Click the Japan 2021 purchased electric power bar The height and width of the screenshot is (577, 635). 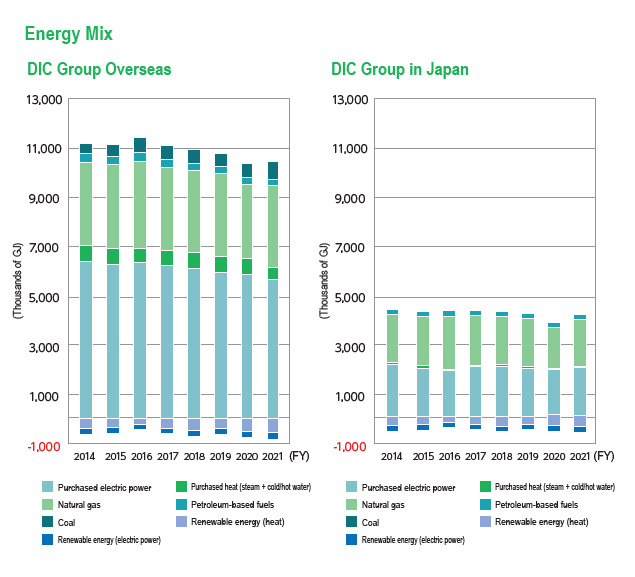click(580, 392)
